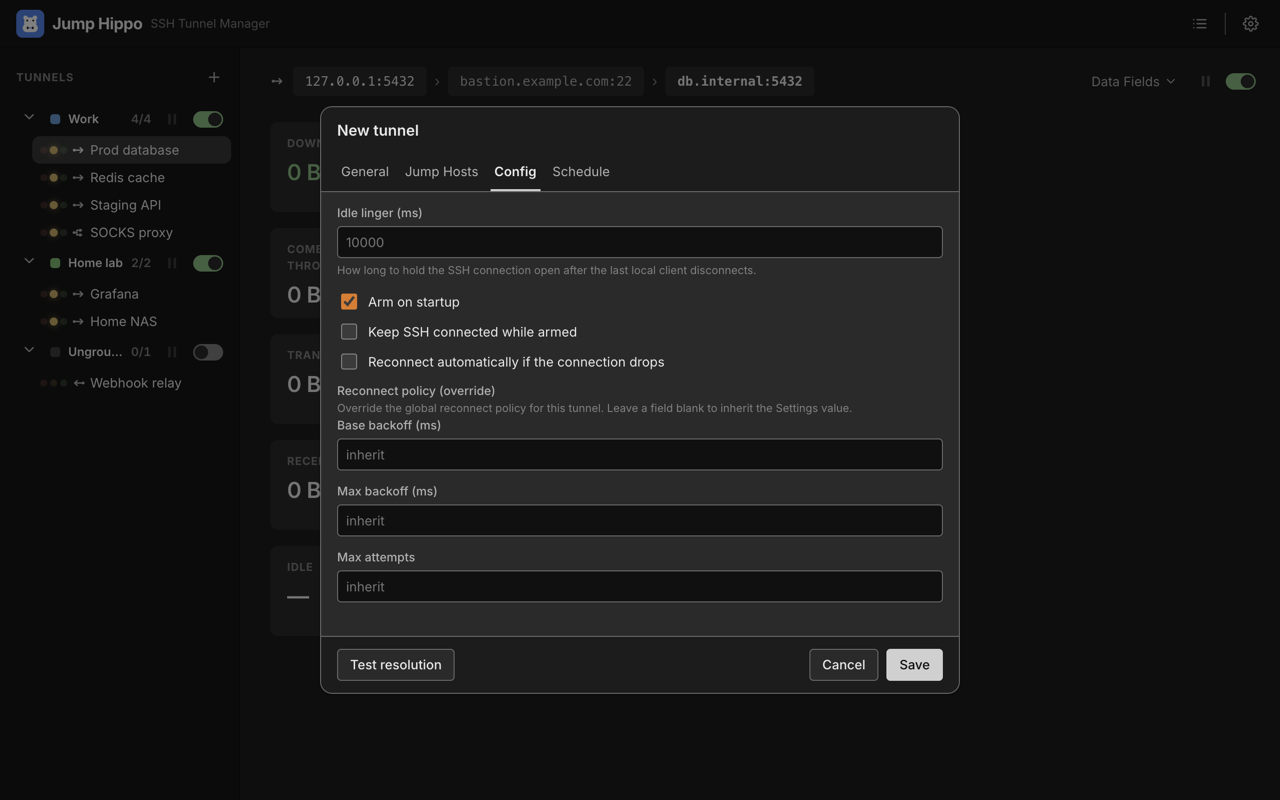The width and height of the screenshot is (1280, 800).
Task: Click the '0/1' count for Ungrouped
Action: pyautogui.click(x=141, y=352)
